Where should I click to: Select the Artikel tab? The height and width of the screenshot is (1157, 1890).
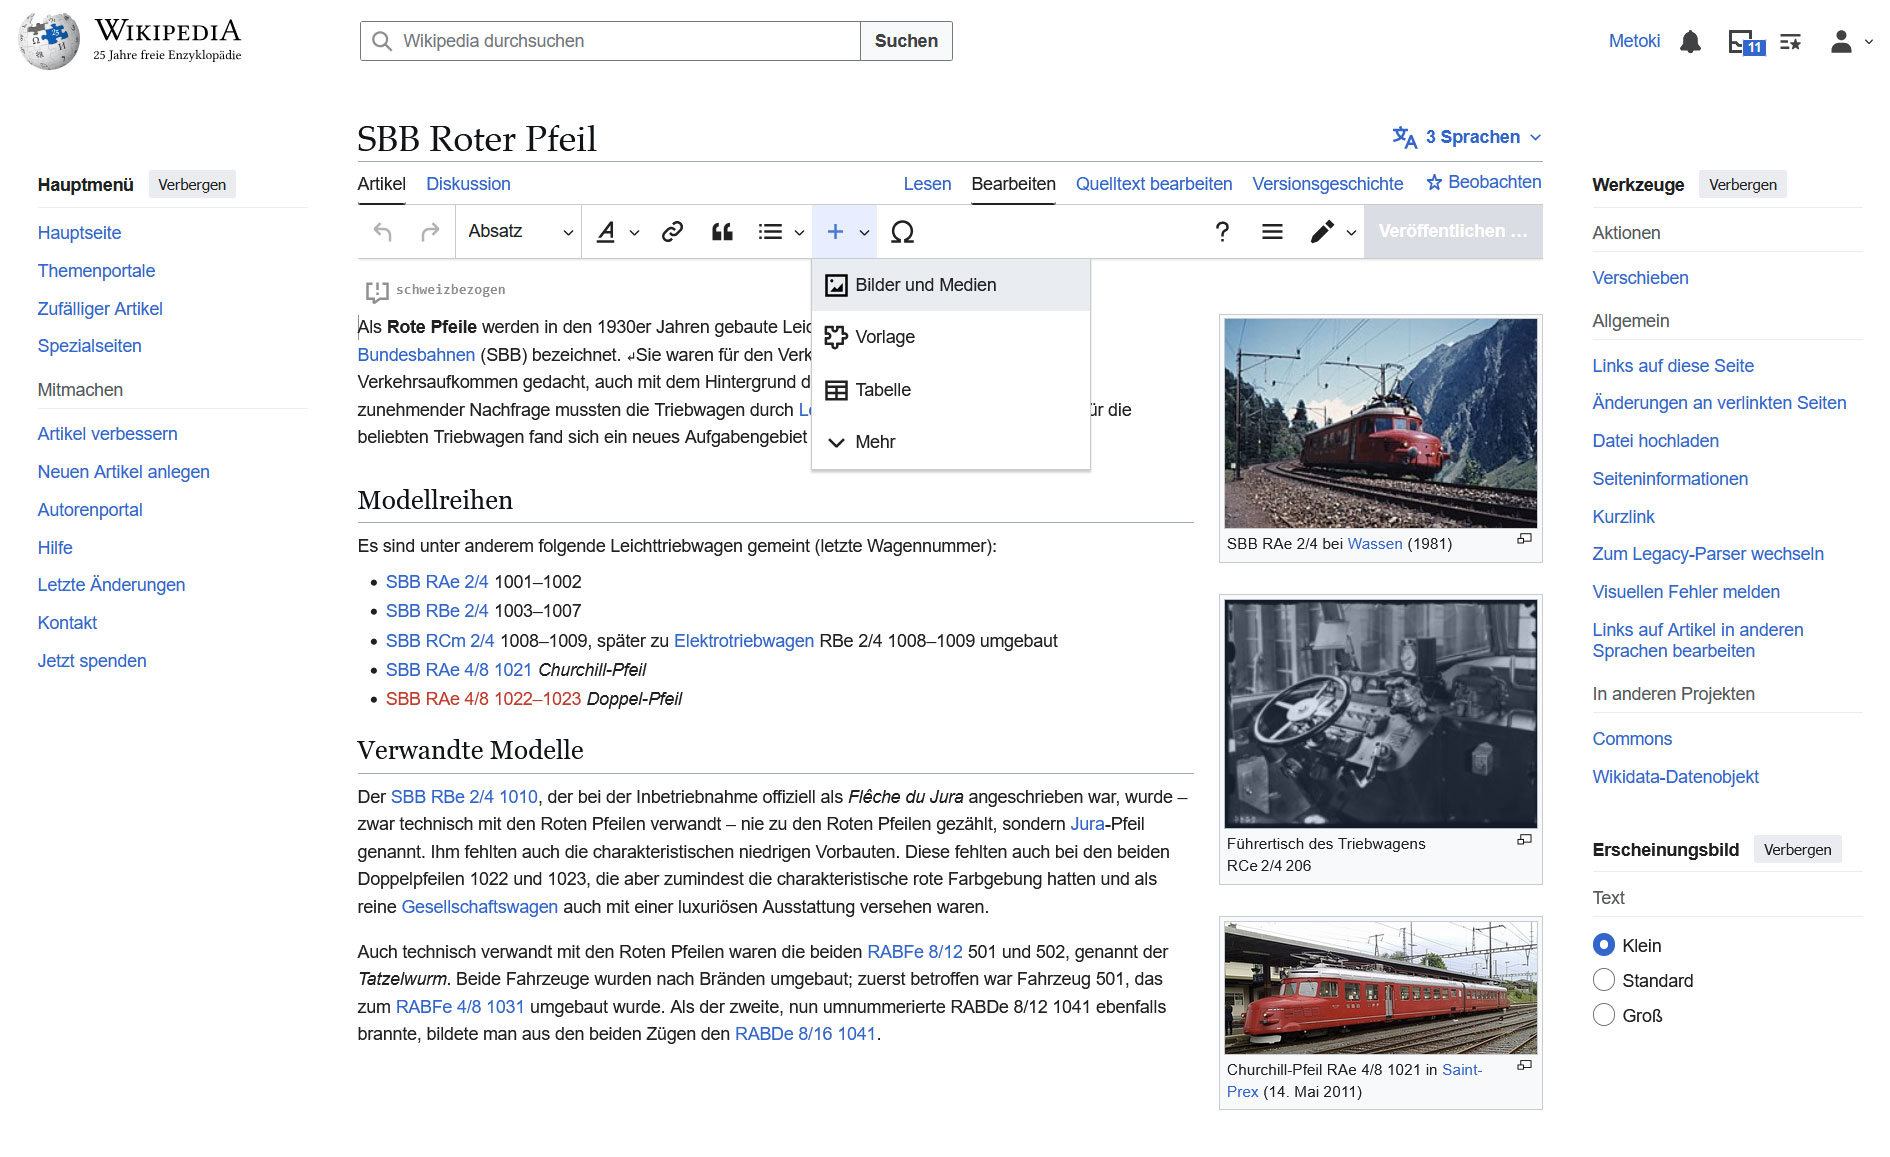click(x=381, y=184)
